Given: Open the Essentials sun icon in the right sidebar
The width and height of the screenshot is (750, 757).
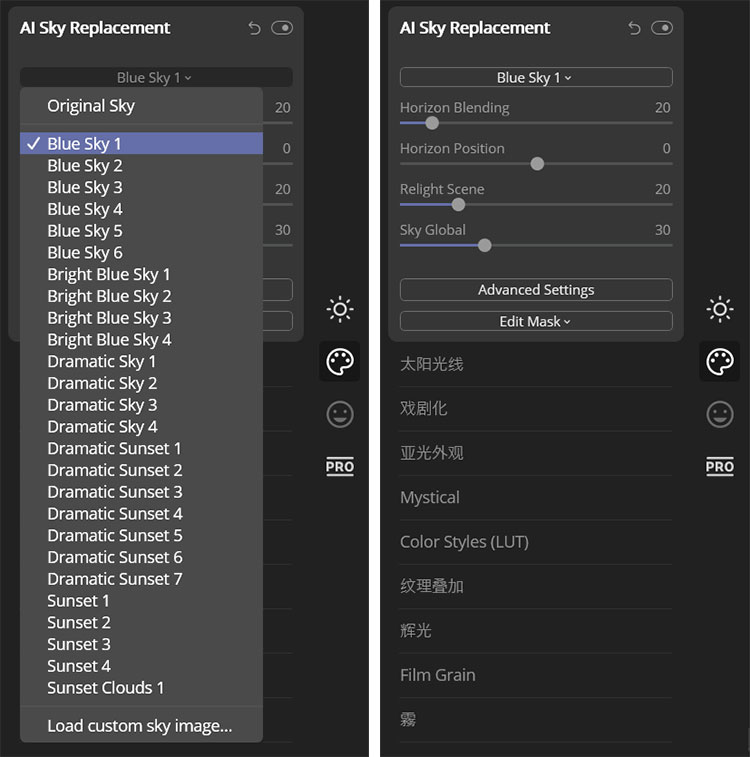Looking at the screenshot, I should click(720, 309).
